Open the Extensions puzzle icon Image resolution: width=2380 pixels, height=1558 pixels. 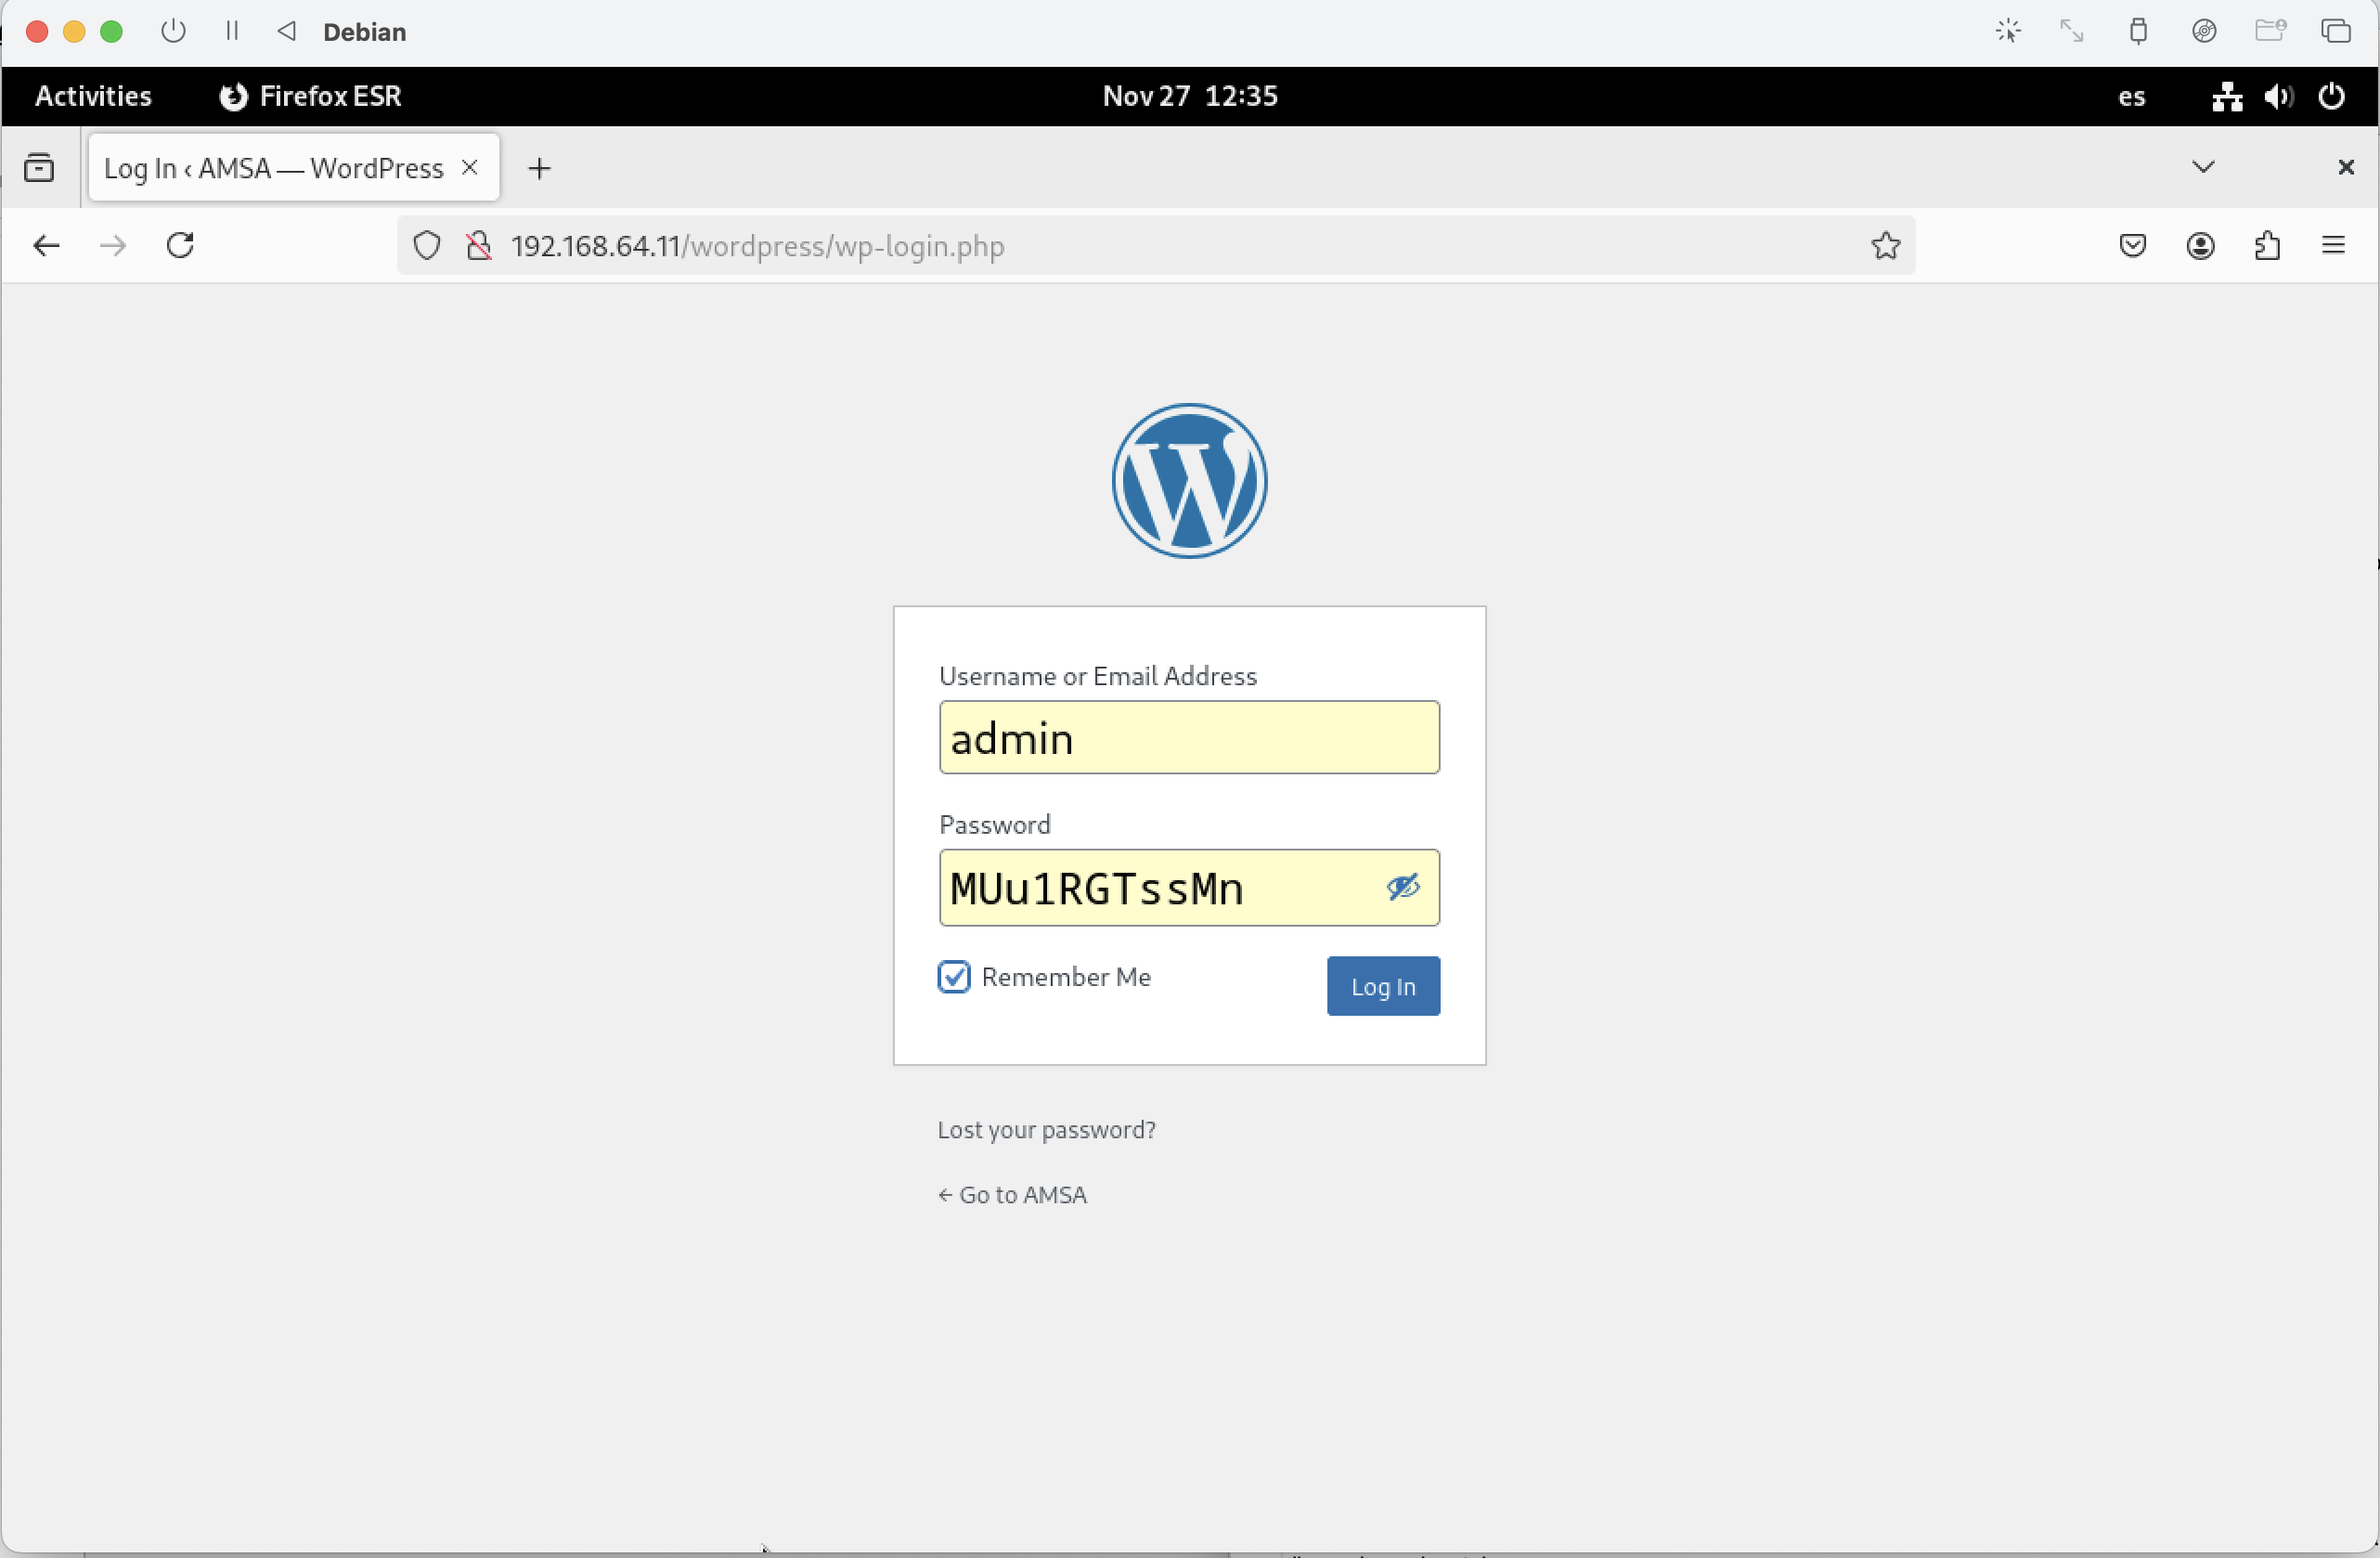click(2267, 246)
